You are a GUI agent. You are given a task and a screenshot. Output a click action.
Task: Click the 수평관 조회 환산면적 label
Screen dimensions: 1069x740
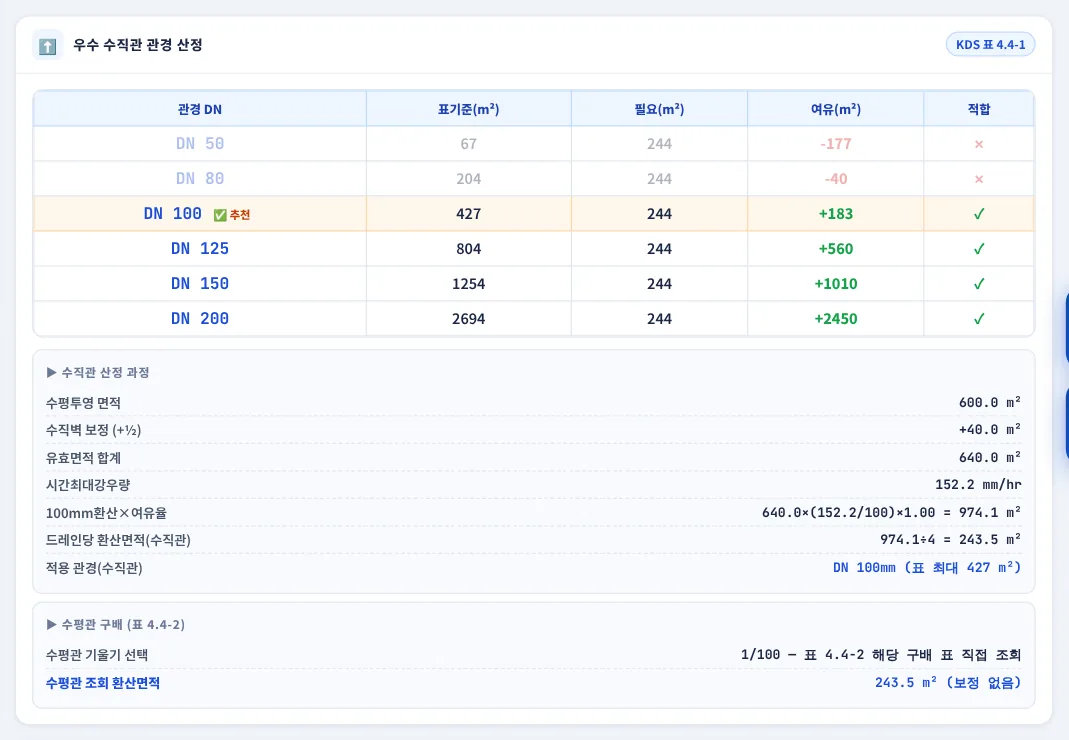click(103, 683)
